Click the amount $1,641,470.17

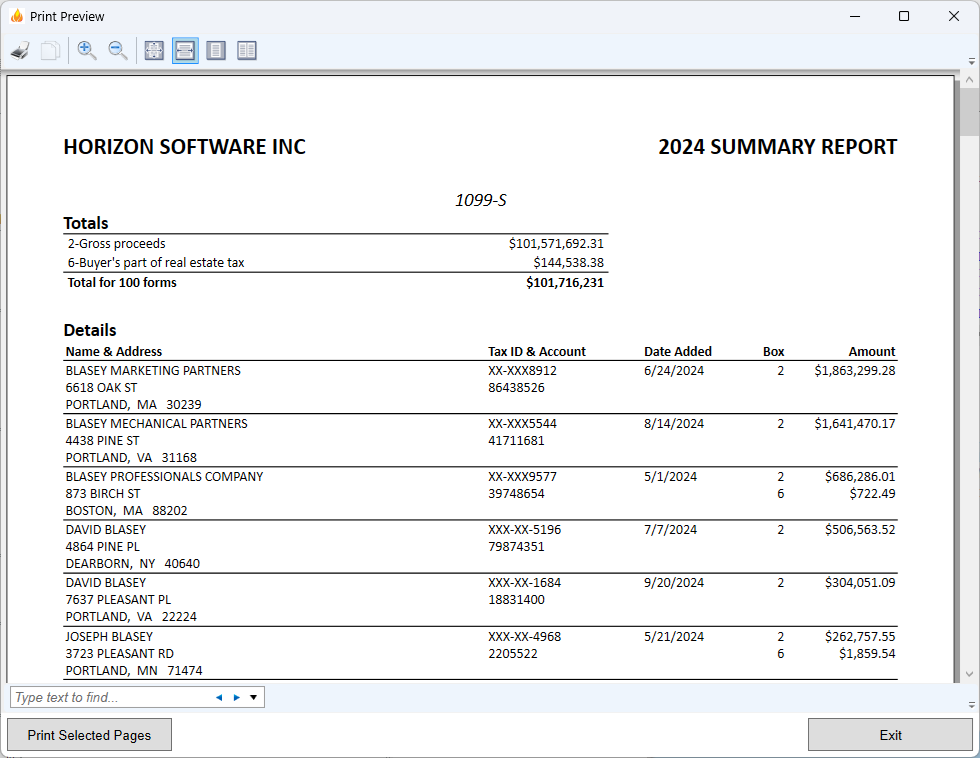click(855, 424)
